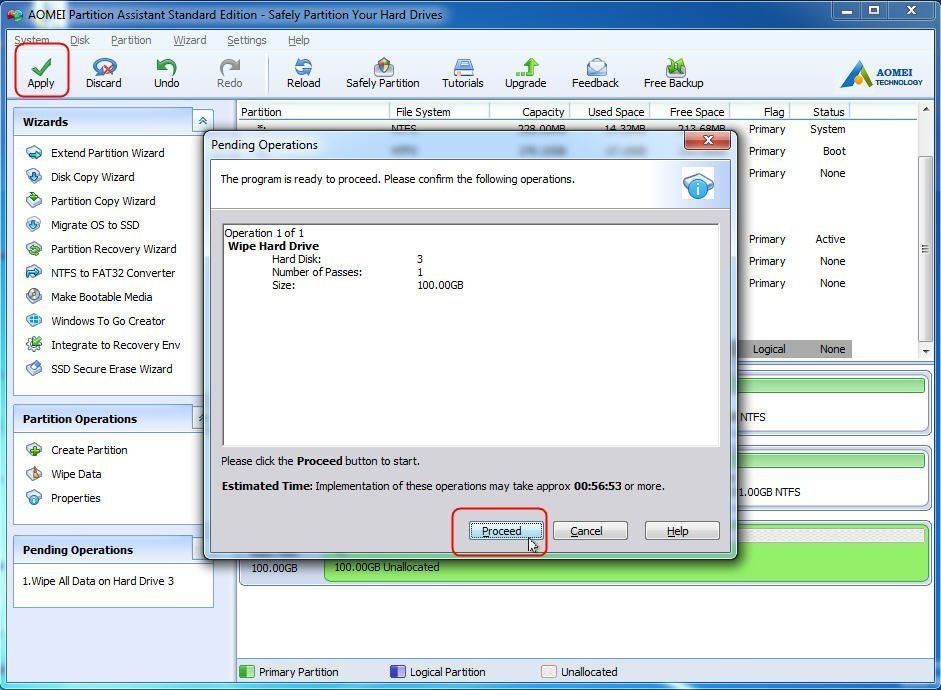Open Make Bootable Media wizard
Image resolution: width=941 pixels, height=690 pixels.
pyautogui.click(x=90, y=297)
